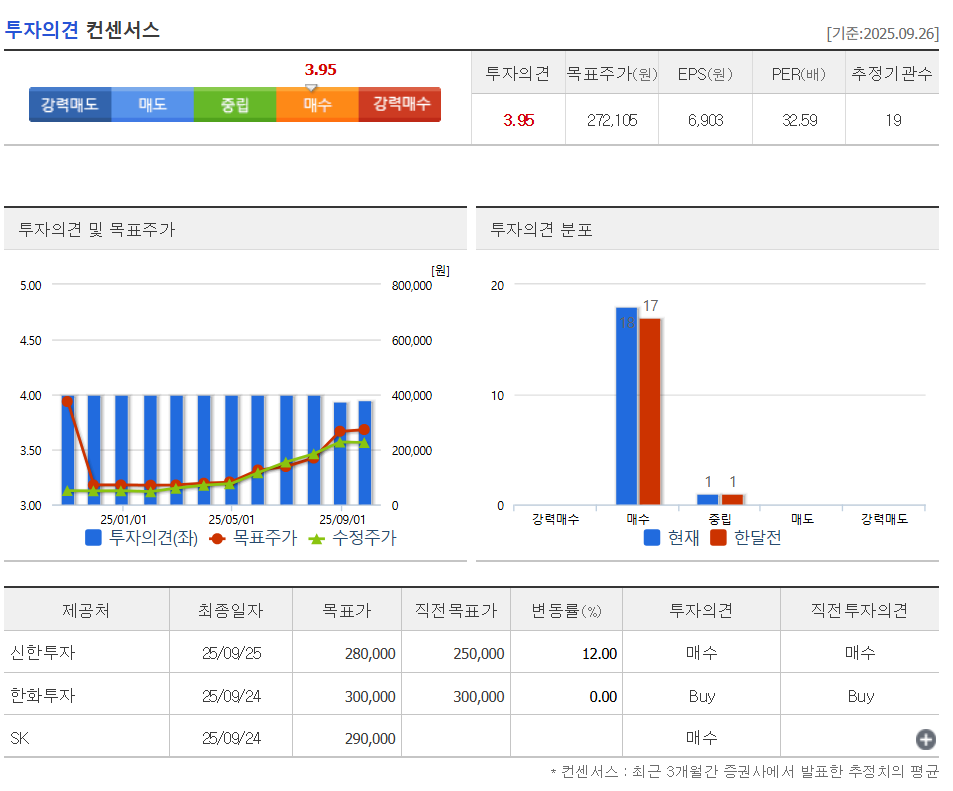Image resolution: width=953 pixels, height=791 pixels.
Task: Click the 컨센서스 footnote text
Action: coord(745,772)
